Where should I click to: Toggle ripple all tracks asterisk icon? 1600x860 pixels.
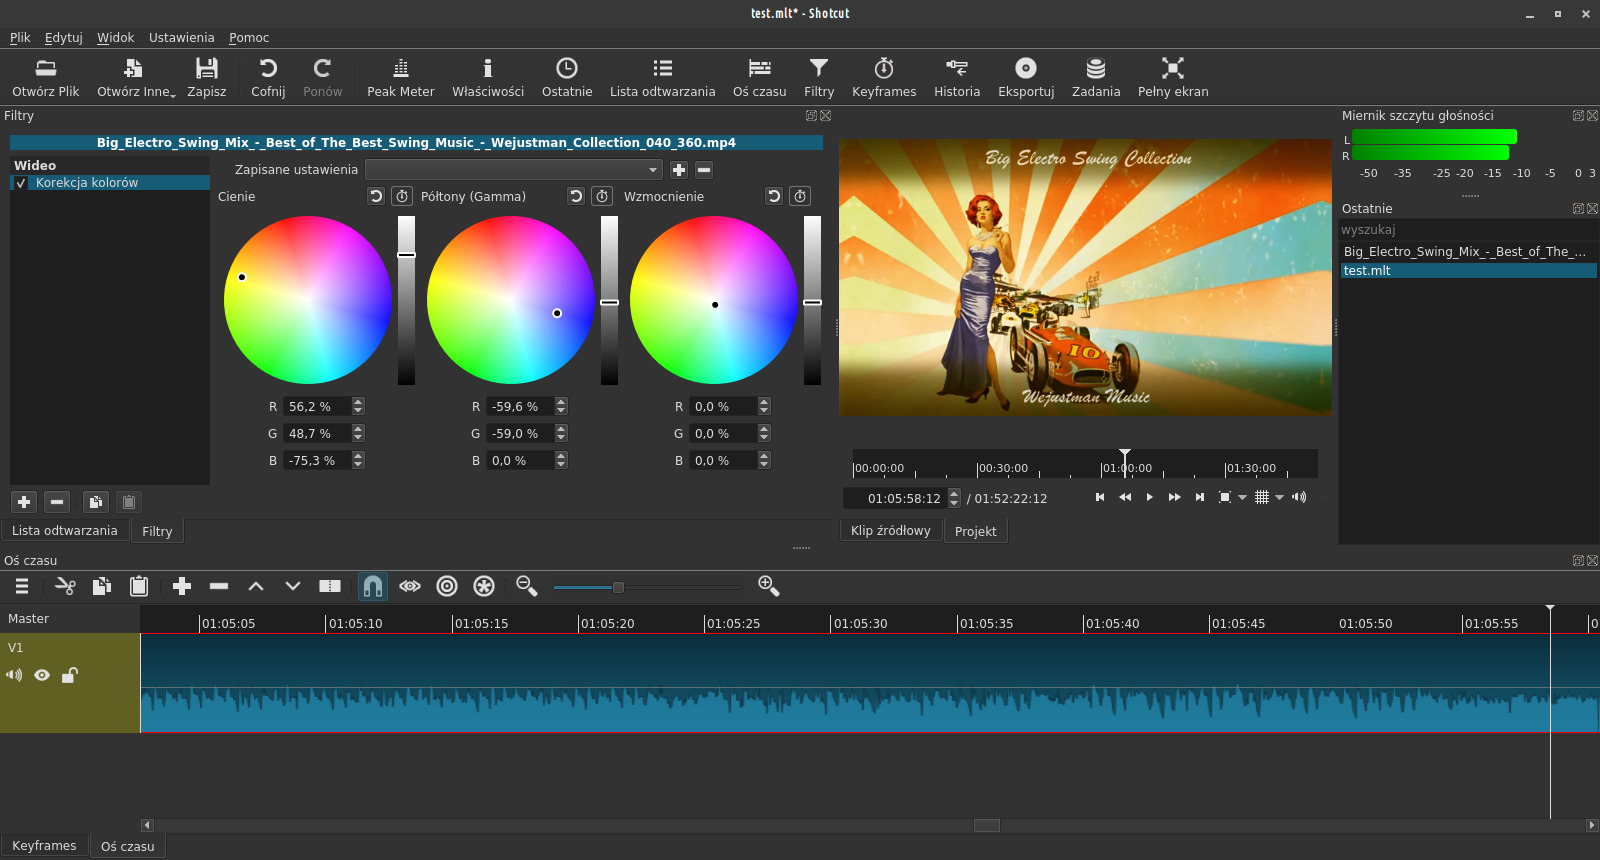[484, 586]
